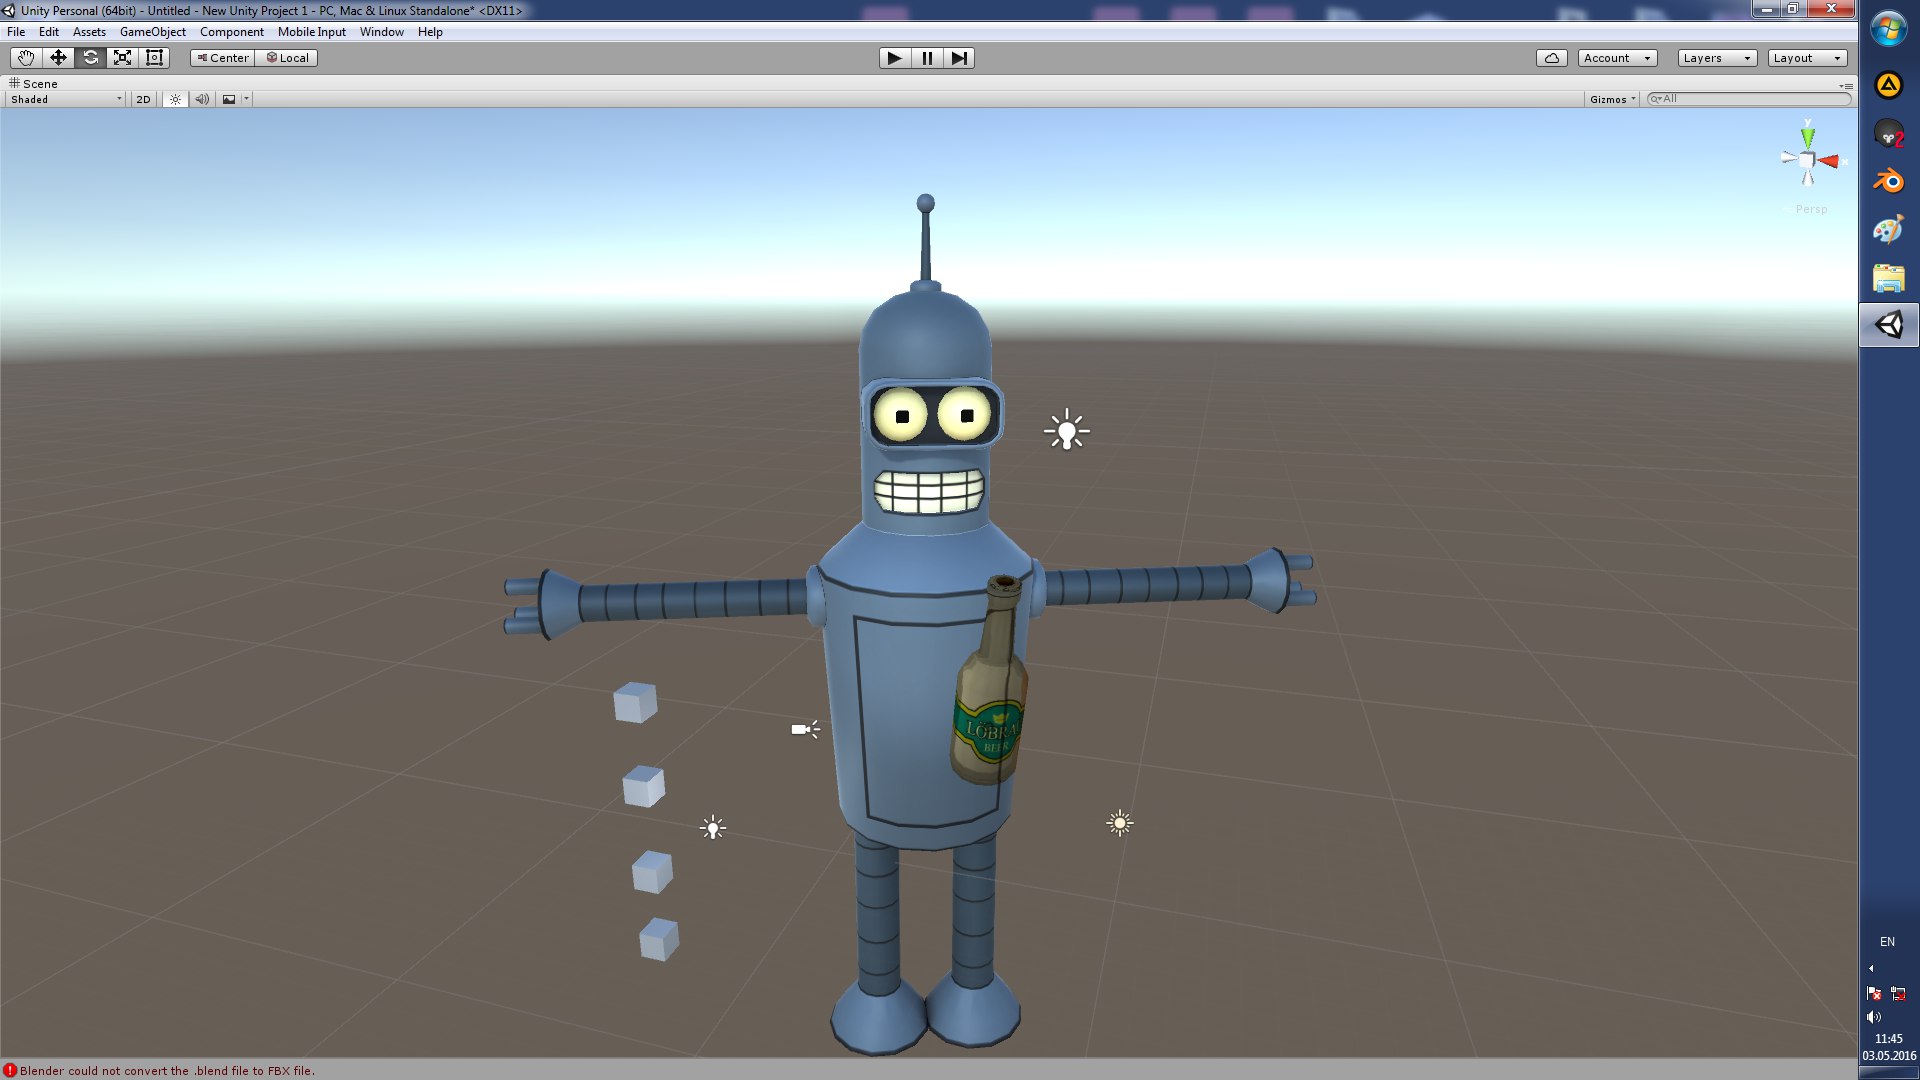1920x1080 pixels.
Task: Click the Play button
Action: tap(895, 58)
